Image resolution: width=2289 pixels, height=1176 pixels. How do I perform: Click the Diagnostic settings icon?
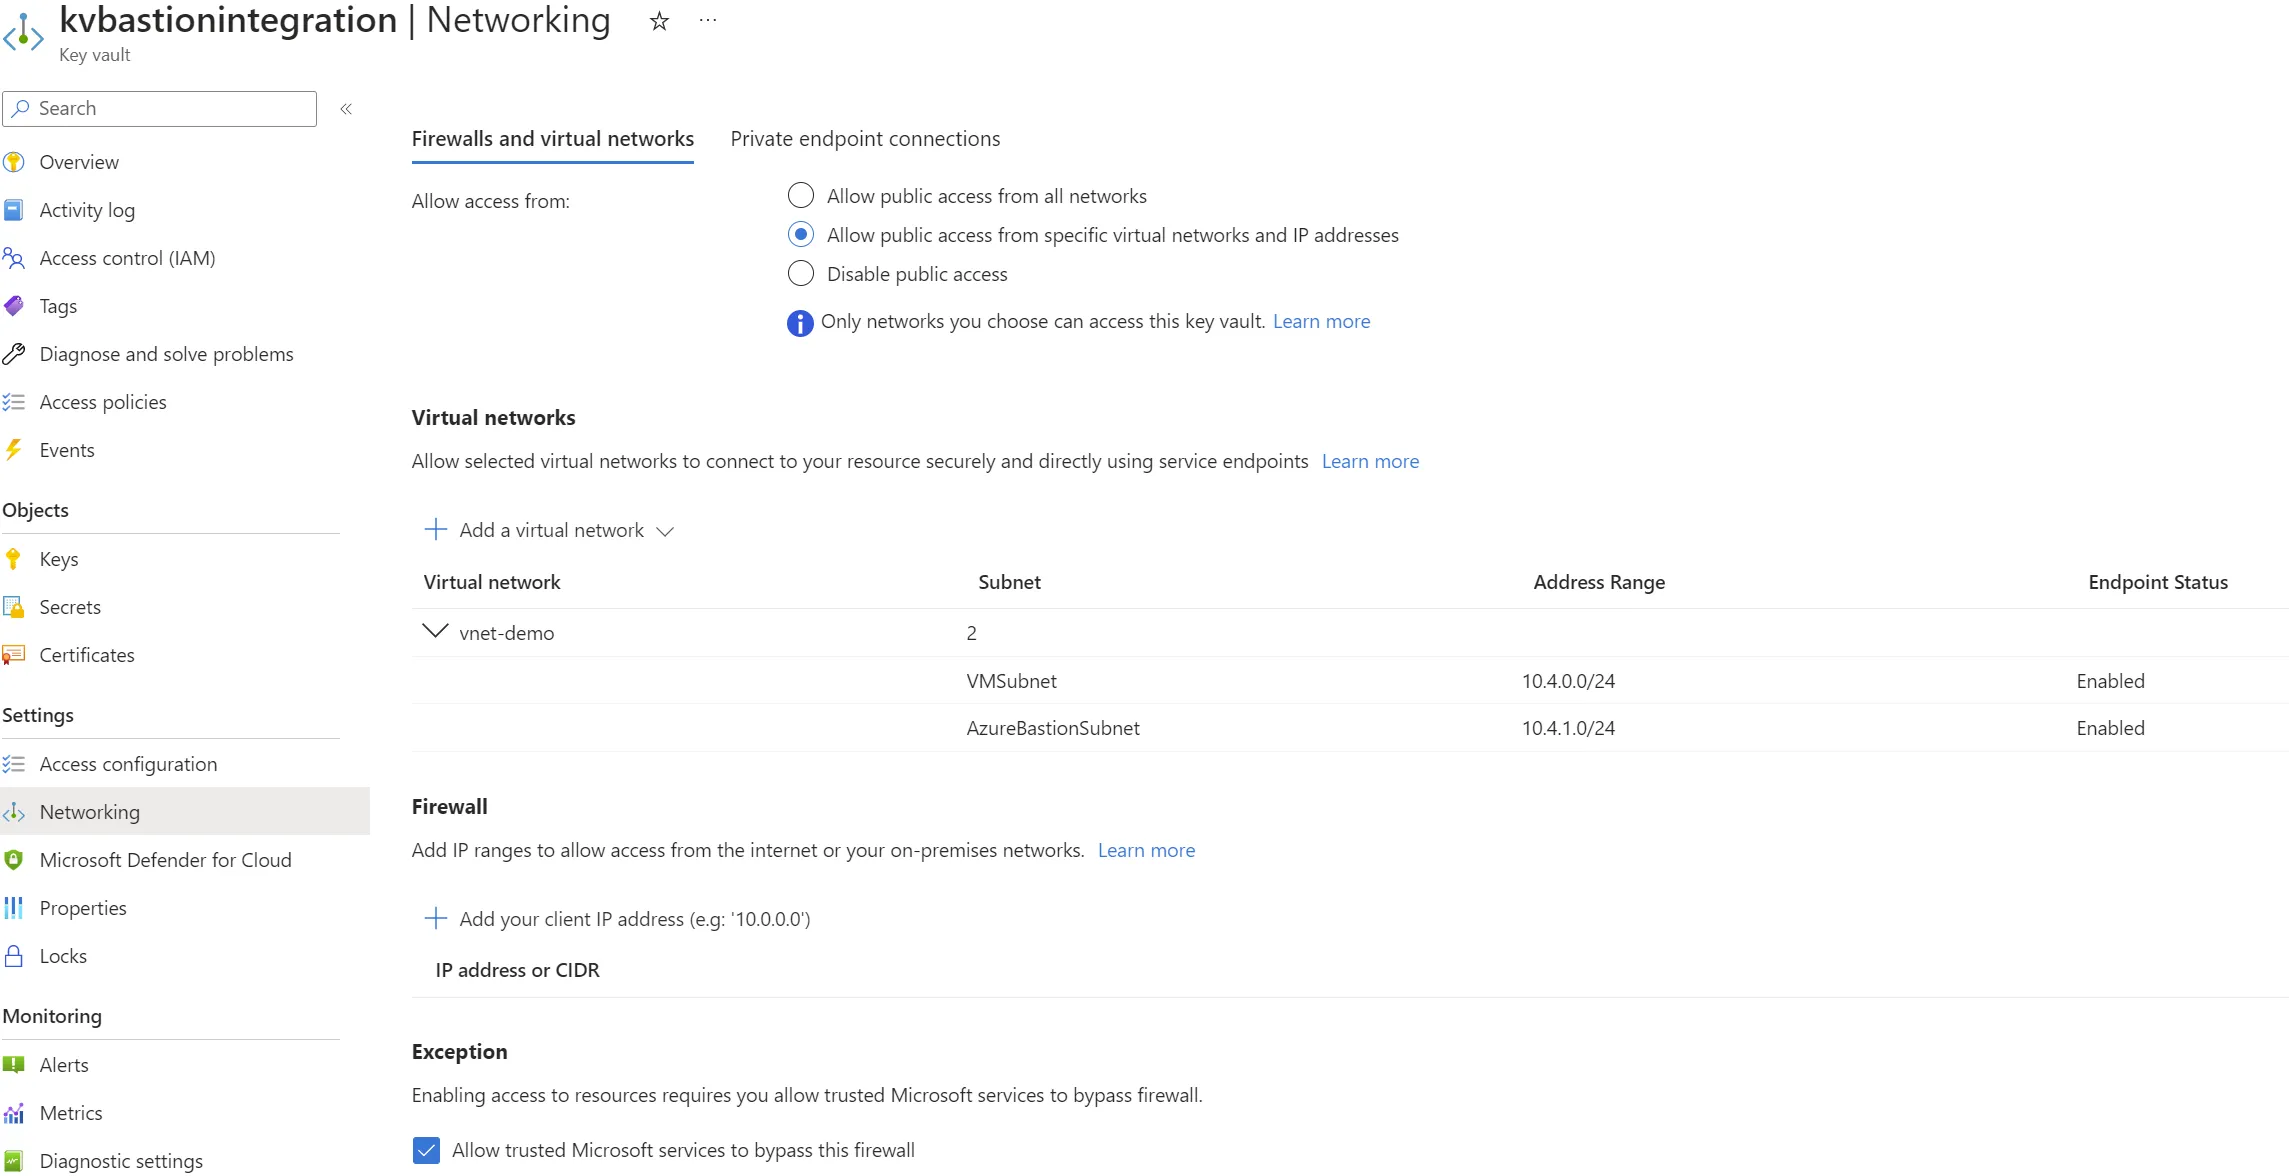click(14, 1161)
